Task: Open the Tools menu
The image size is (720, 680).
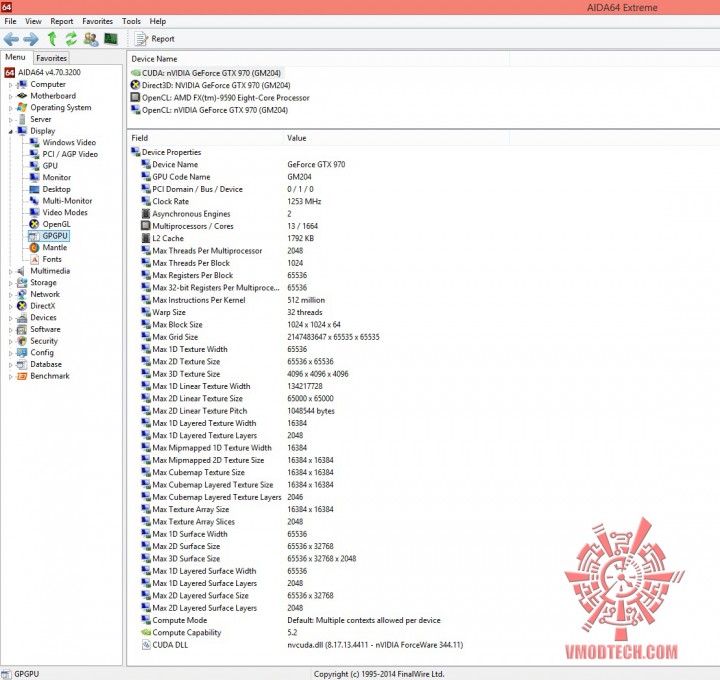Action: click(x=131, y=21)
